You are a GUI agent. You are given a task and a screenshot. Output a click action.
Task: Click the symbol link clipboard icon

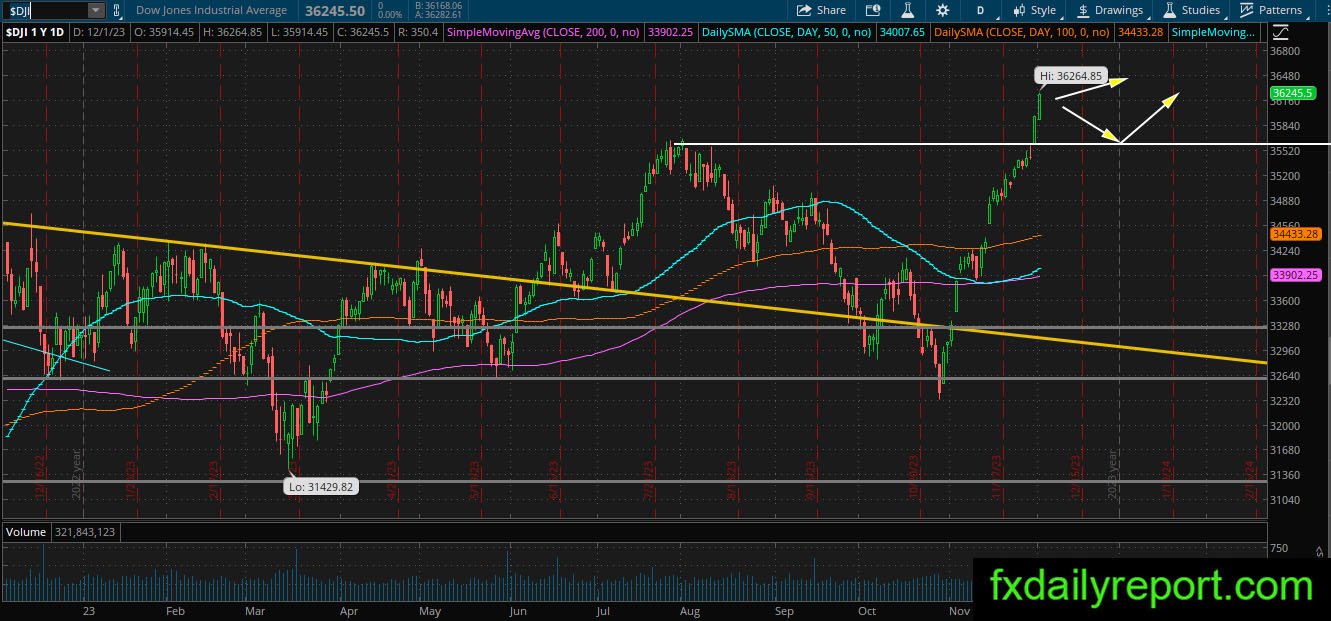tap(117, 10)
